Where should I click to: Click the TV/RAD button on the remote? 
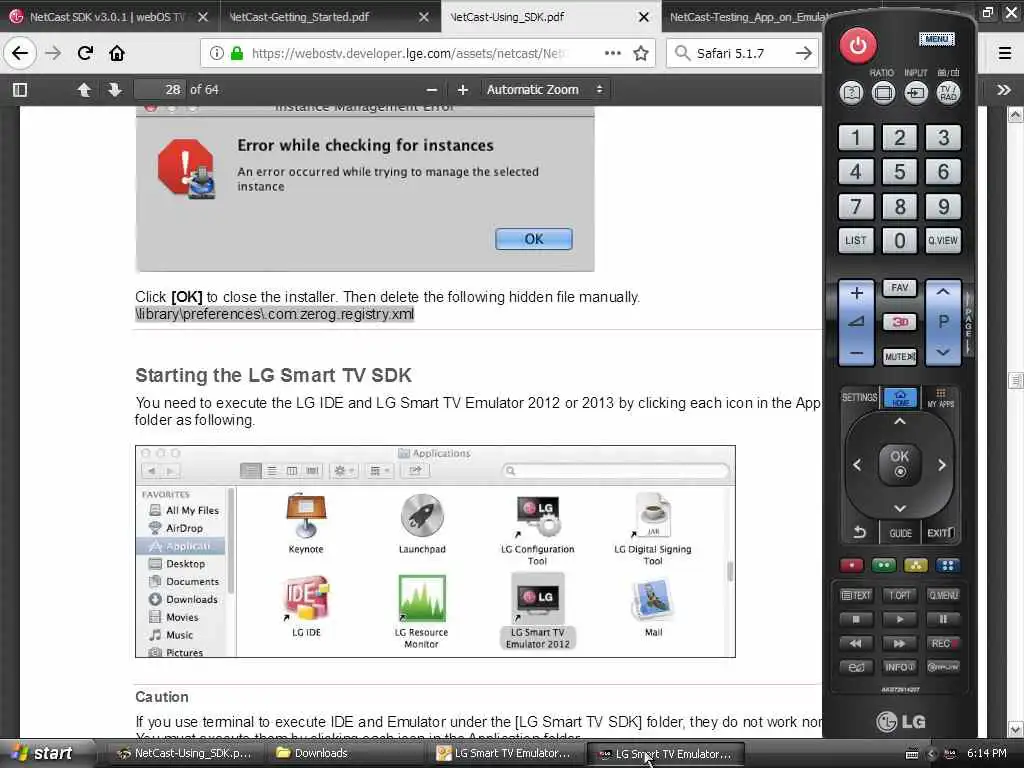[x=948, y=93]
